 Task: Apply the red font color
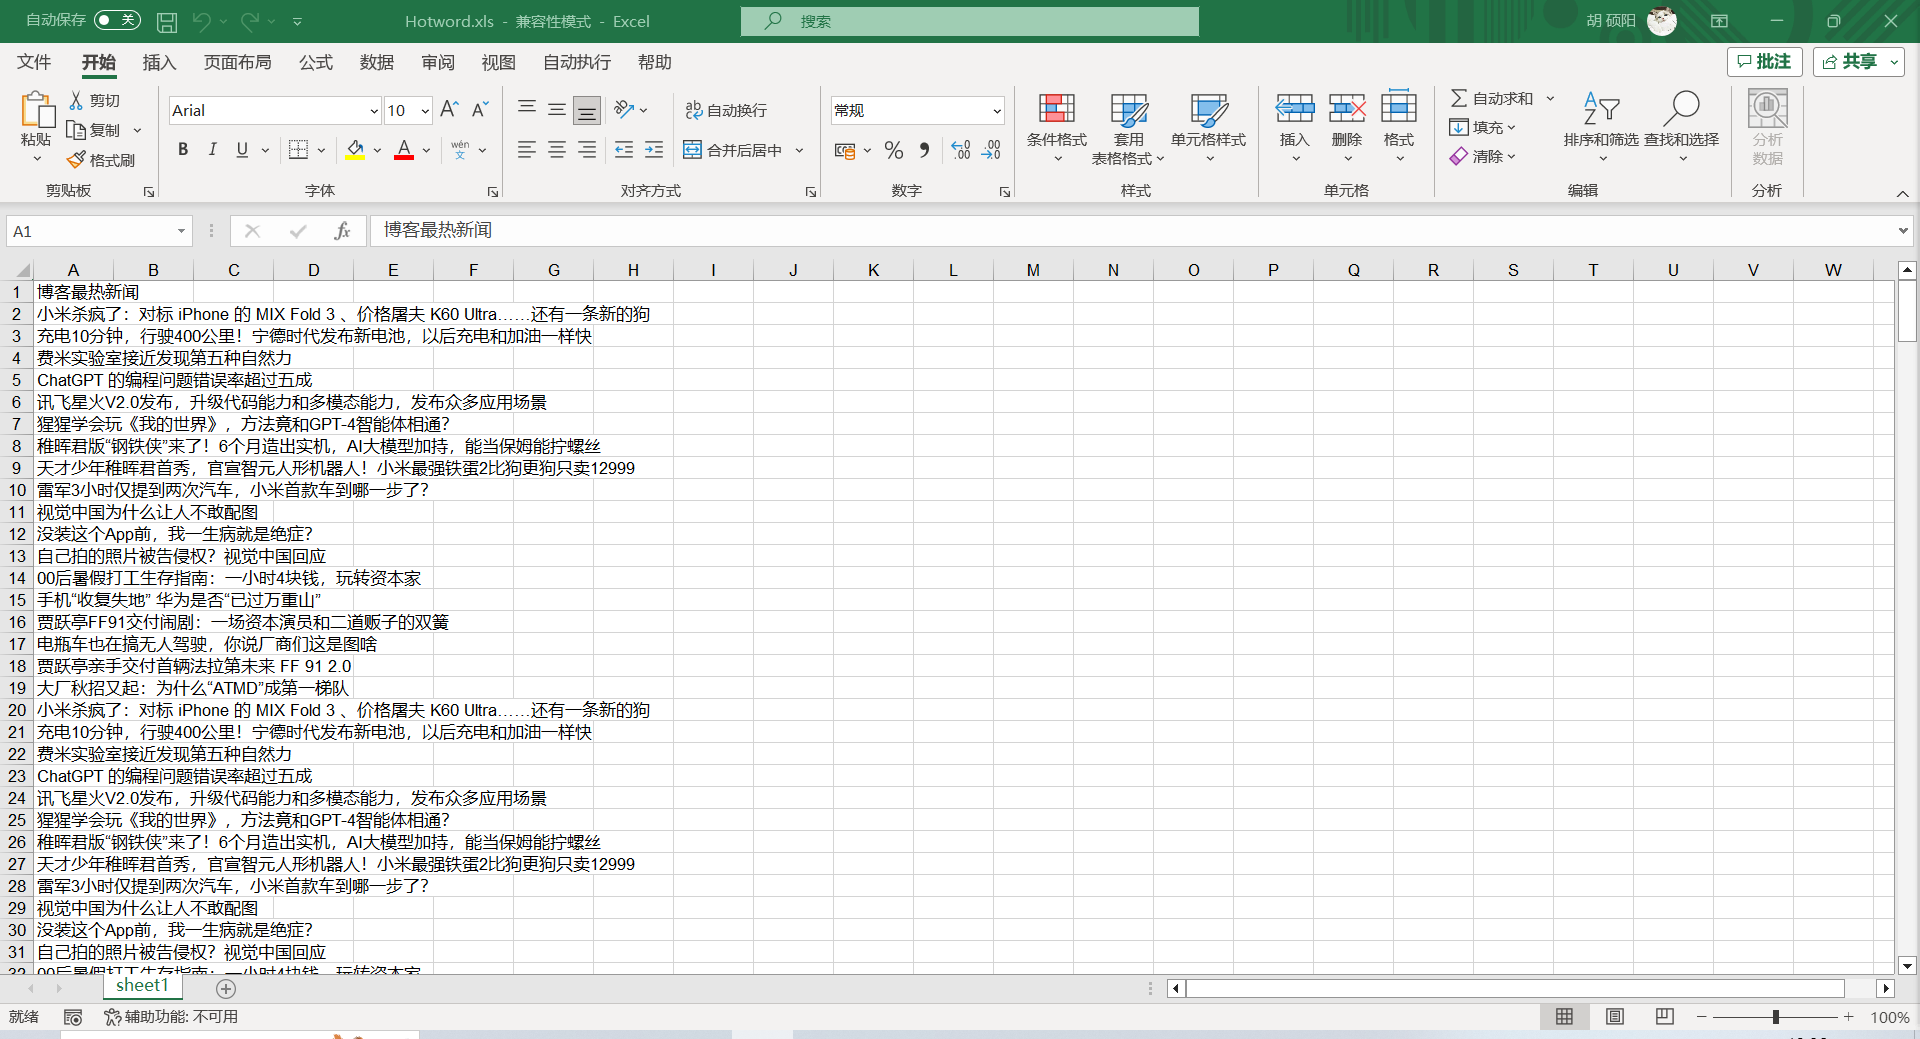tap(404, 150)
